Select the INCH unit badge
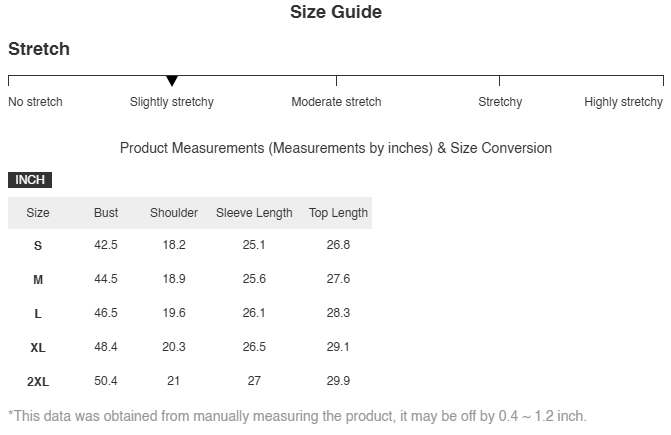 [x=30, y=180]
